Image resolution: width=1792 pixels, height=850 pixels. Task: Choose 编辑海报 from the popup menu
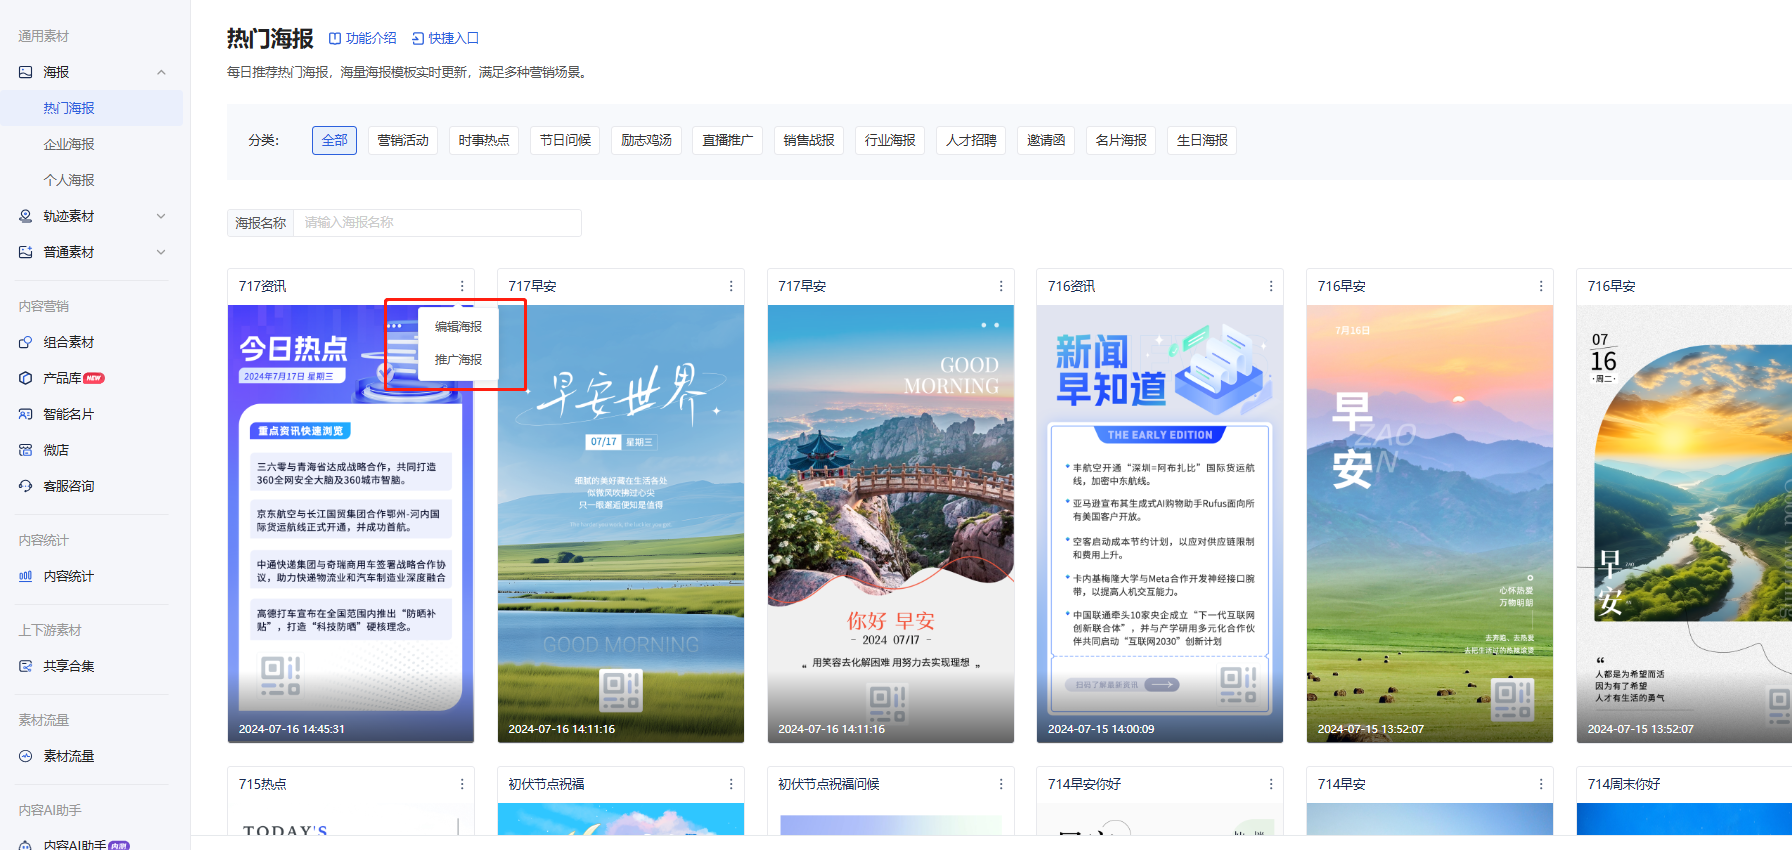458,327
